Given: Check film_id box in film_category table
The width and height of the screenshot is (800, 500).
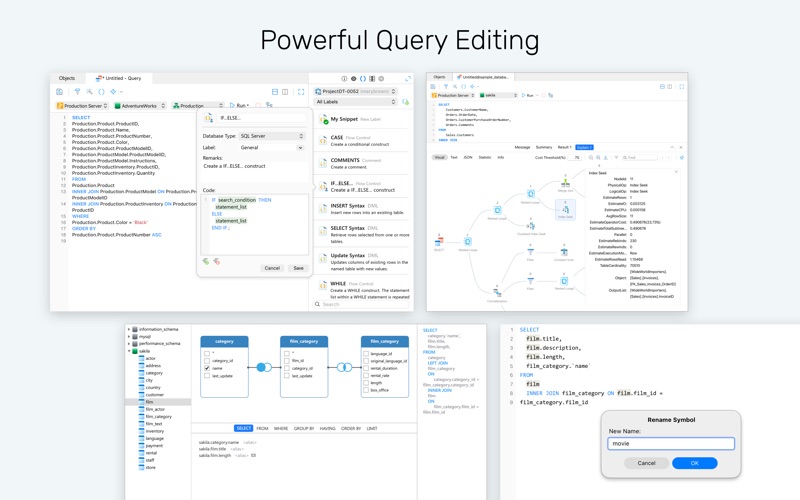Looking at the screenshot, I should [x=287, y=360].
